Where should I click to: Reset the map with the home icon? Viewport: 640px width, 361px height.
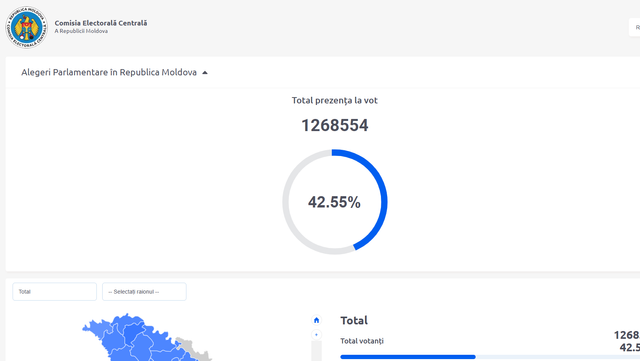tap(316, 320)
